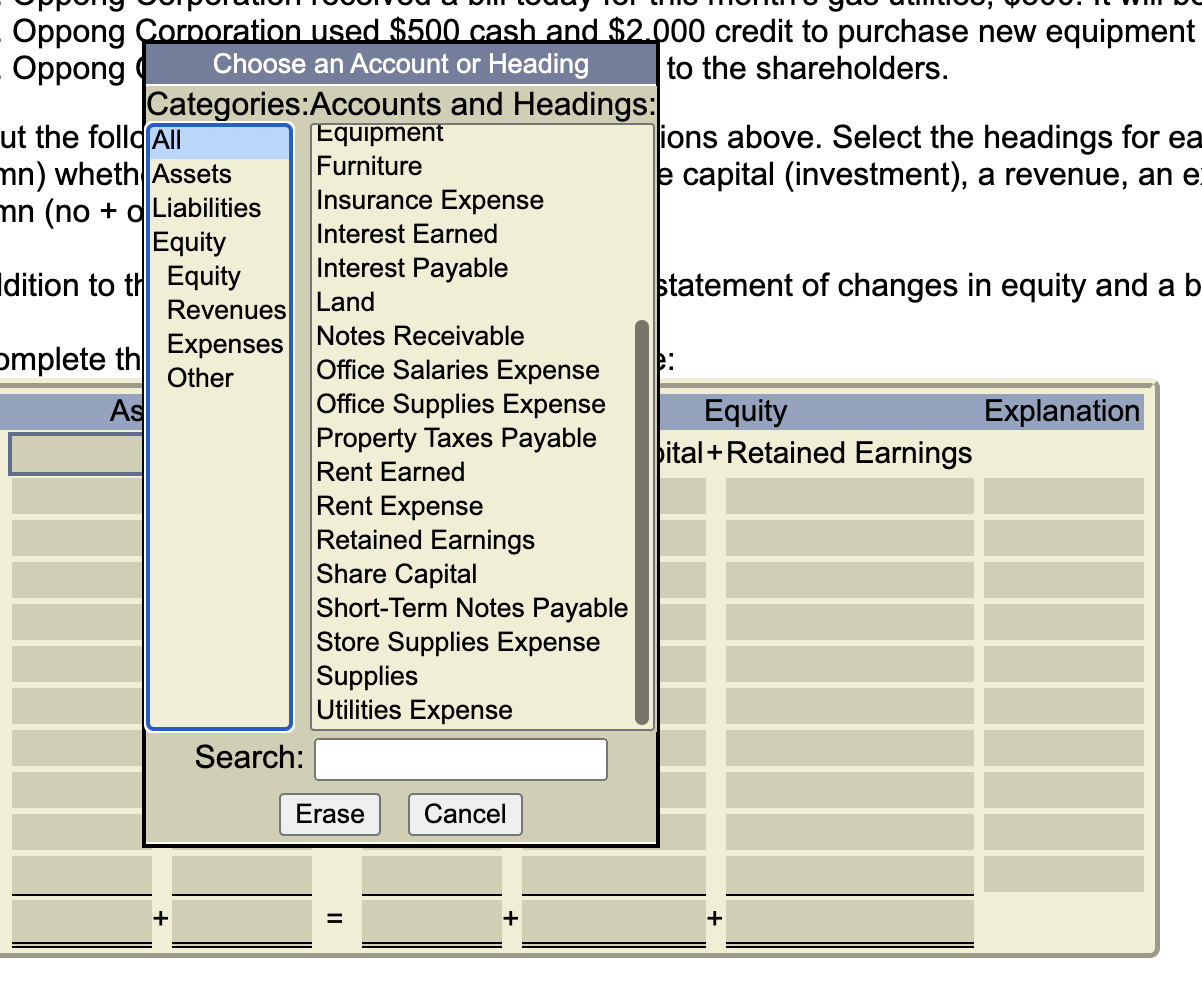Choose the Rent Expense account

(474, 506)
